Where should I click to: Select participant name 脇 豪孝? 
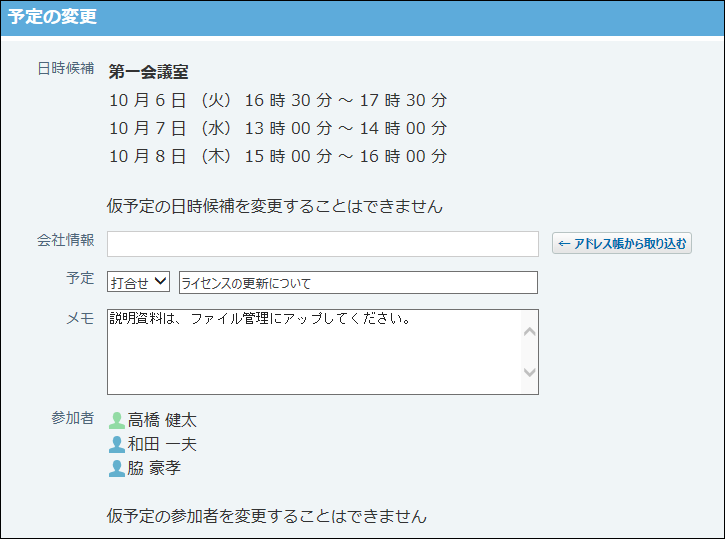coord(154,468)
